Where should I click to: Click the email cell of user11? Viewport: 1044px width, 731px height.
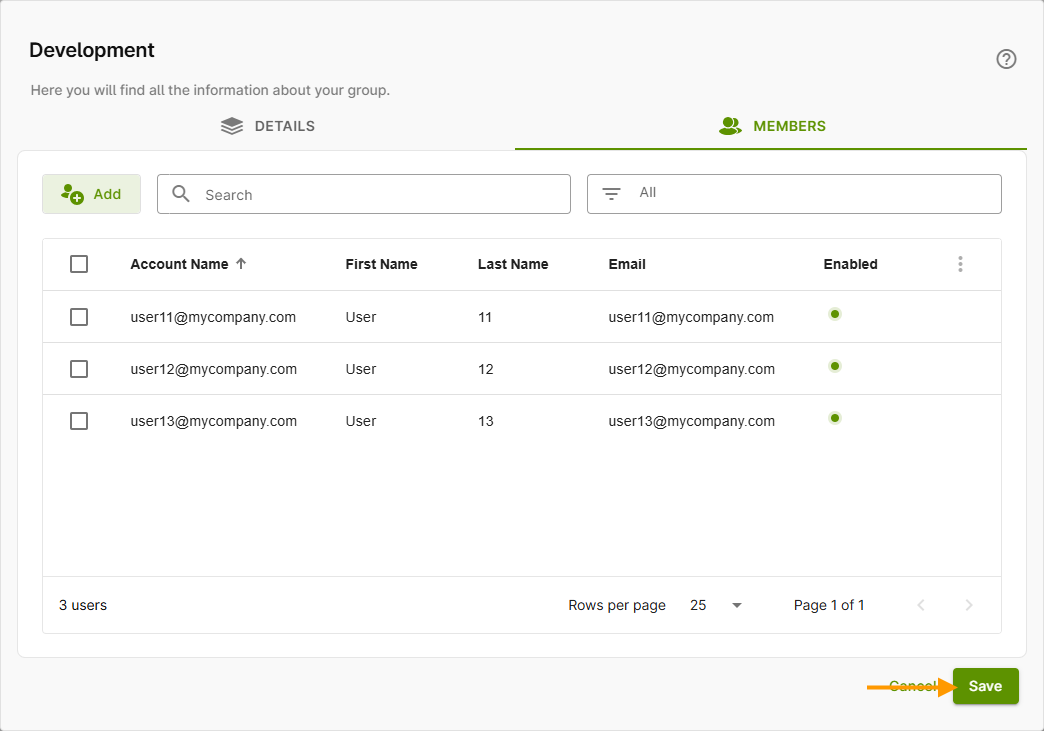click(x=691, y=317)
